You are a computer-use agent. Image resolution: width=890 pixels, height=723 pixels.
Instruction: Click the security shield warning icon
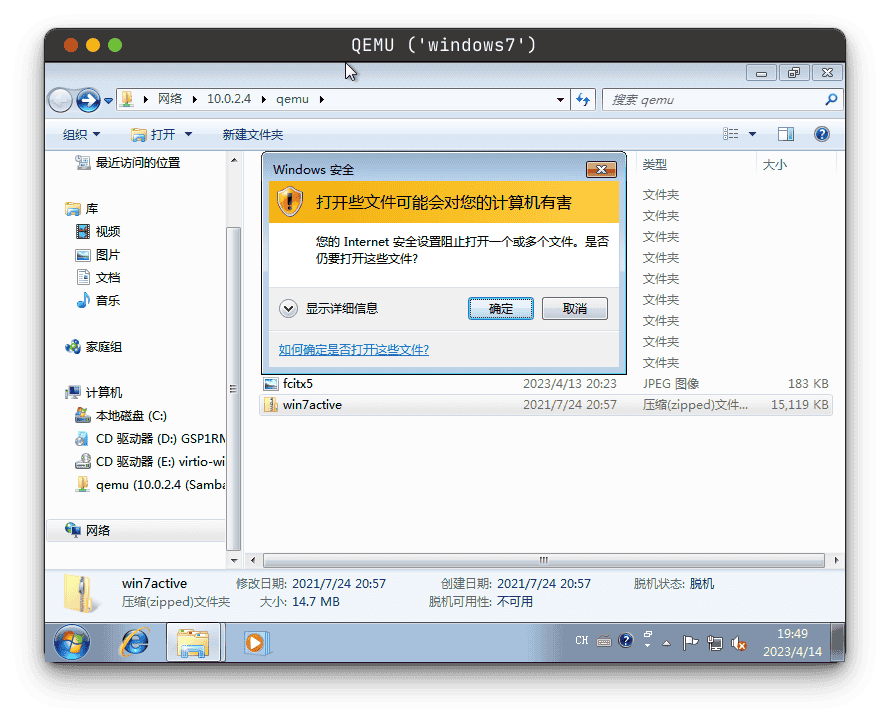click(289, 202)
